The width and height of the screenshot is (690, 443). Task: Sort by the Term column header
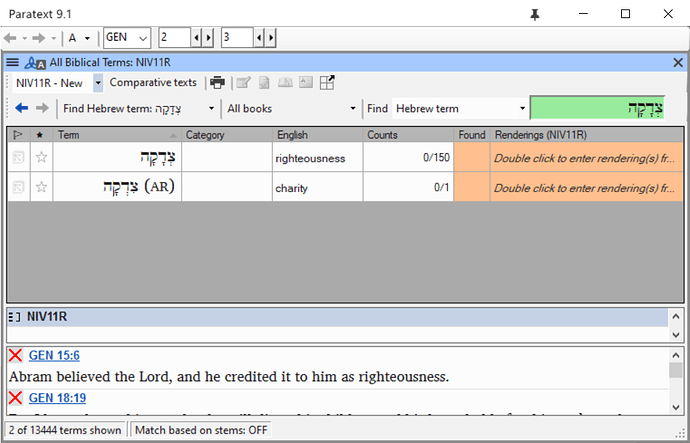pos(117,135)
